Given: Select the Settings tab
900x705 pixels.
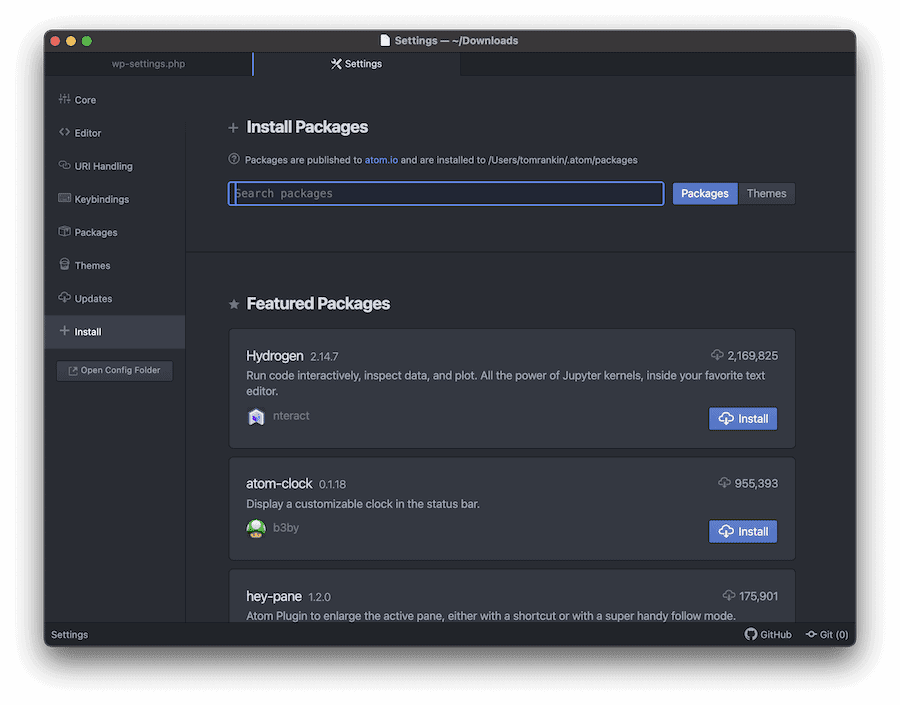Looking at the screenshot, I should (356, 63).
